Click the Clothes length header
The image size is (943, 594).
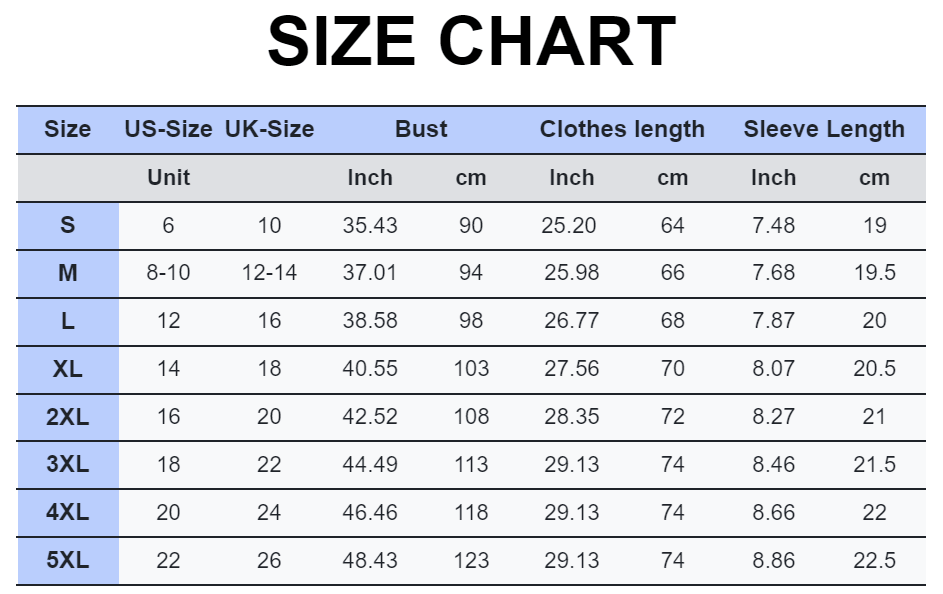click(x=622, y=129)
